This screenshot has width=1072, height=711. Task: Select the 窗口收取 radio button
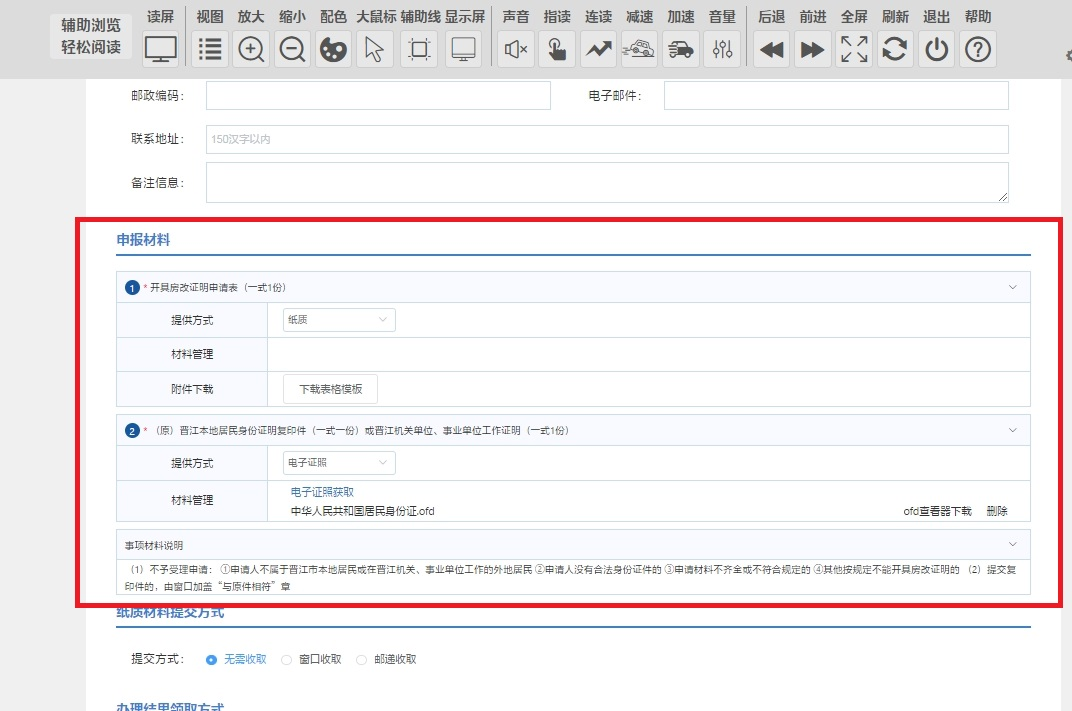pyautogui.click(x=287, y=660)
